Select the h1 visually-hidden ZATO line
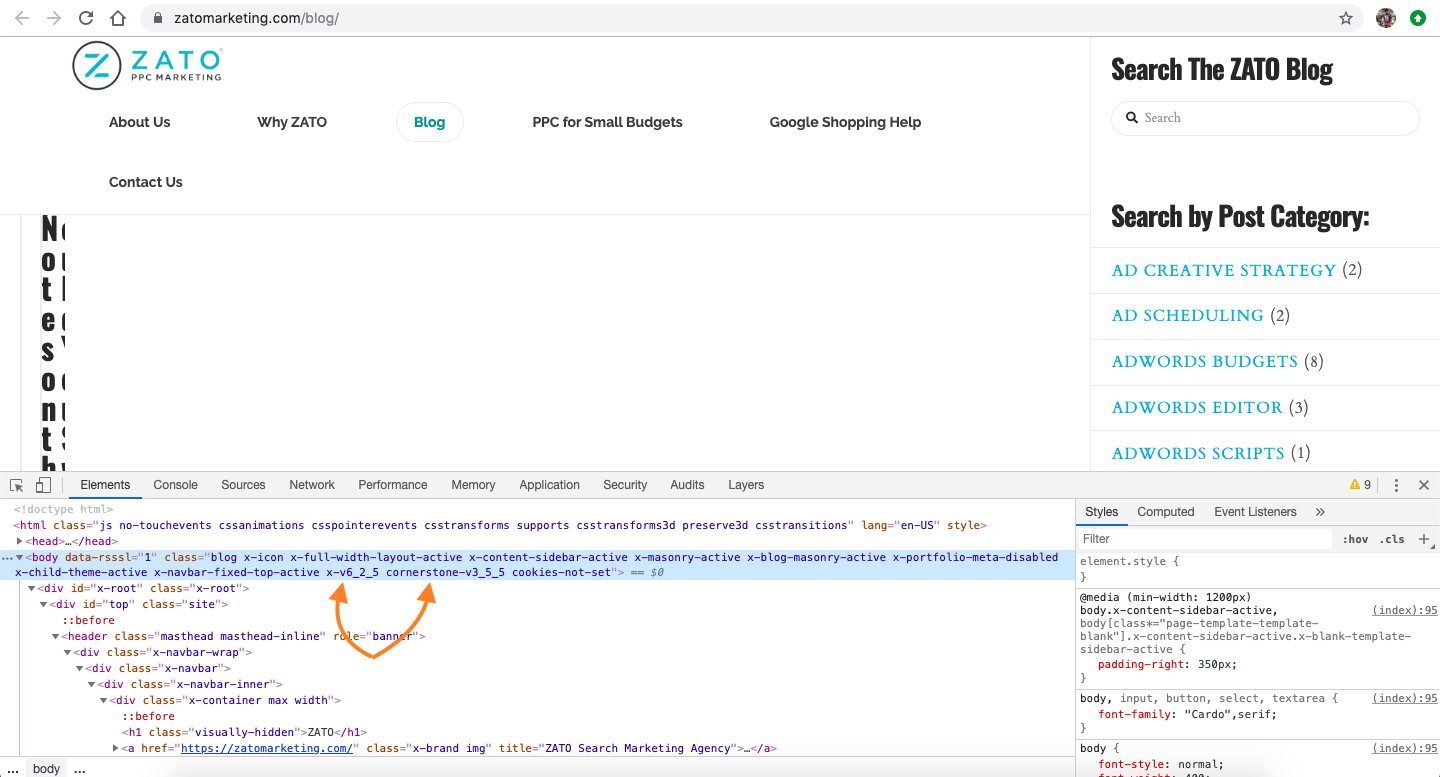Viewport: 1440px width, 777px height. pos(245,732)
